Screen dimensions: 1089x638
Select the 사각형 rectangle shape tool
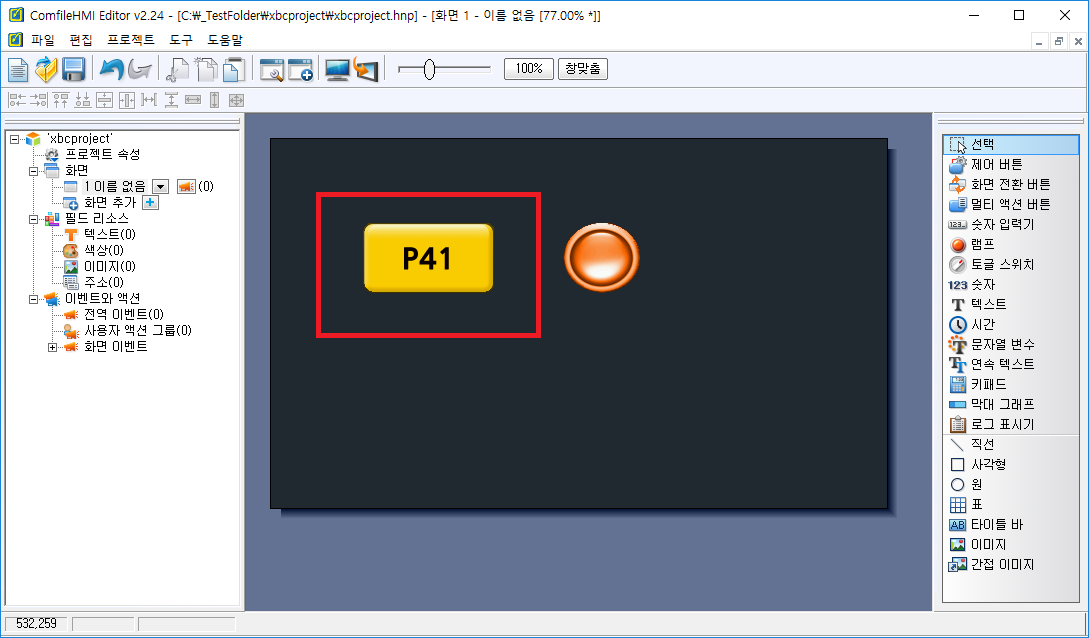(x=988, y=464)
